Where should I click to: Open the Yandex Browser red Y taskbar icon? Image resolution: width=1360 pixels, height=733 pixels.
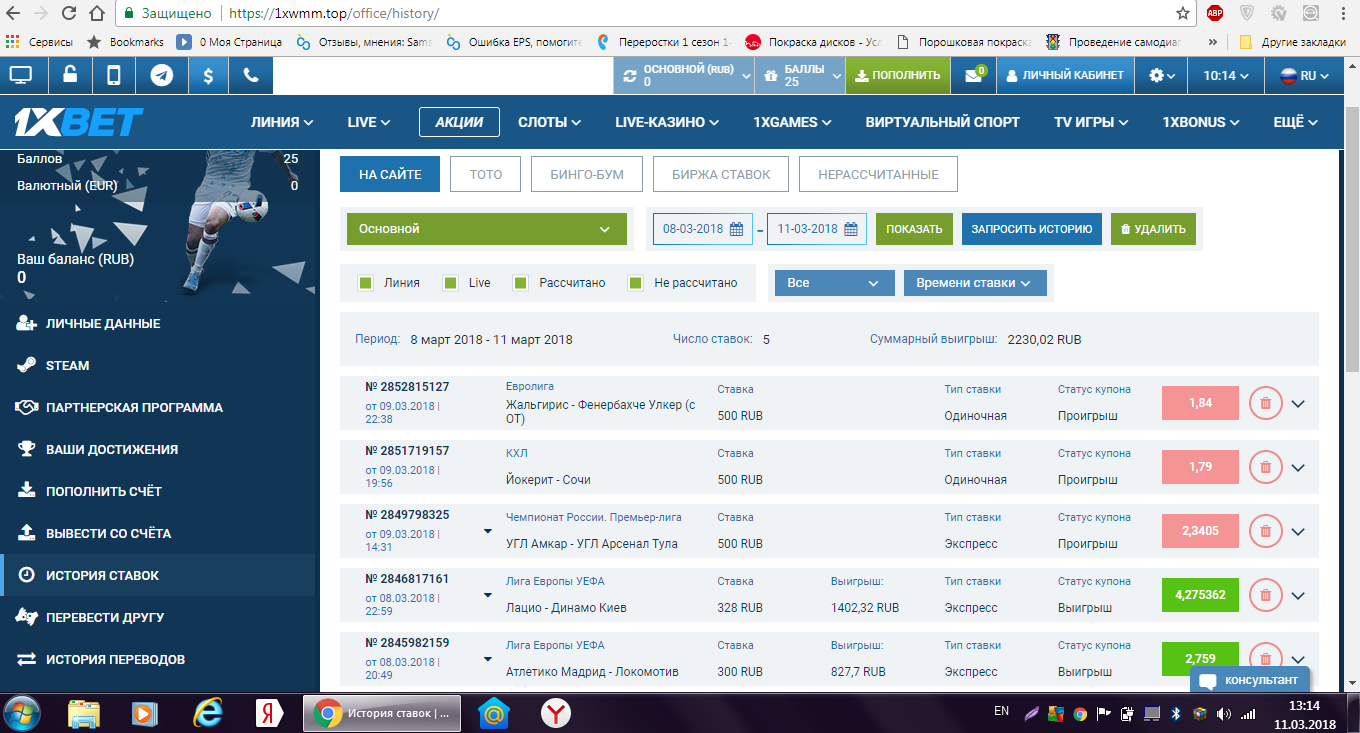[556, 713]
